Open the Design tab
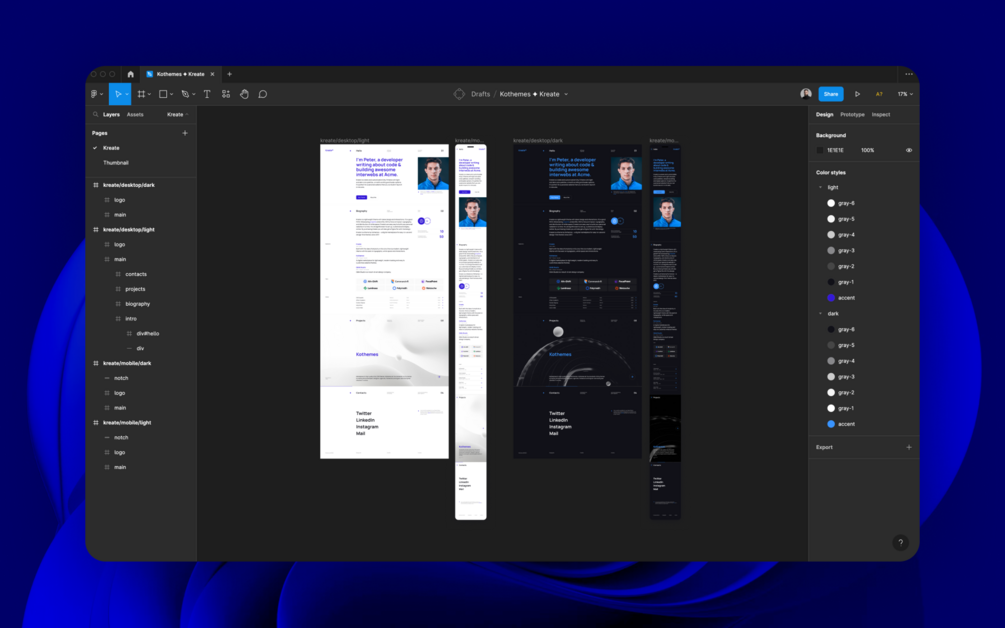Image resolution: width=1005 pixels, height=628 pixels. (824, 115)
